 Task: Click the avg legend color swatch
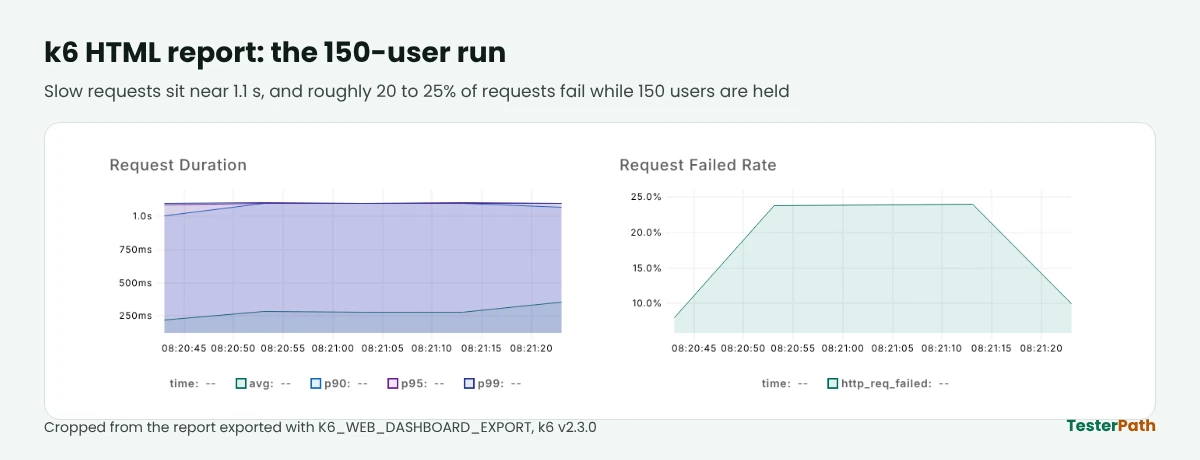point(241,383)
